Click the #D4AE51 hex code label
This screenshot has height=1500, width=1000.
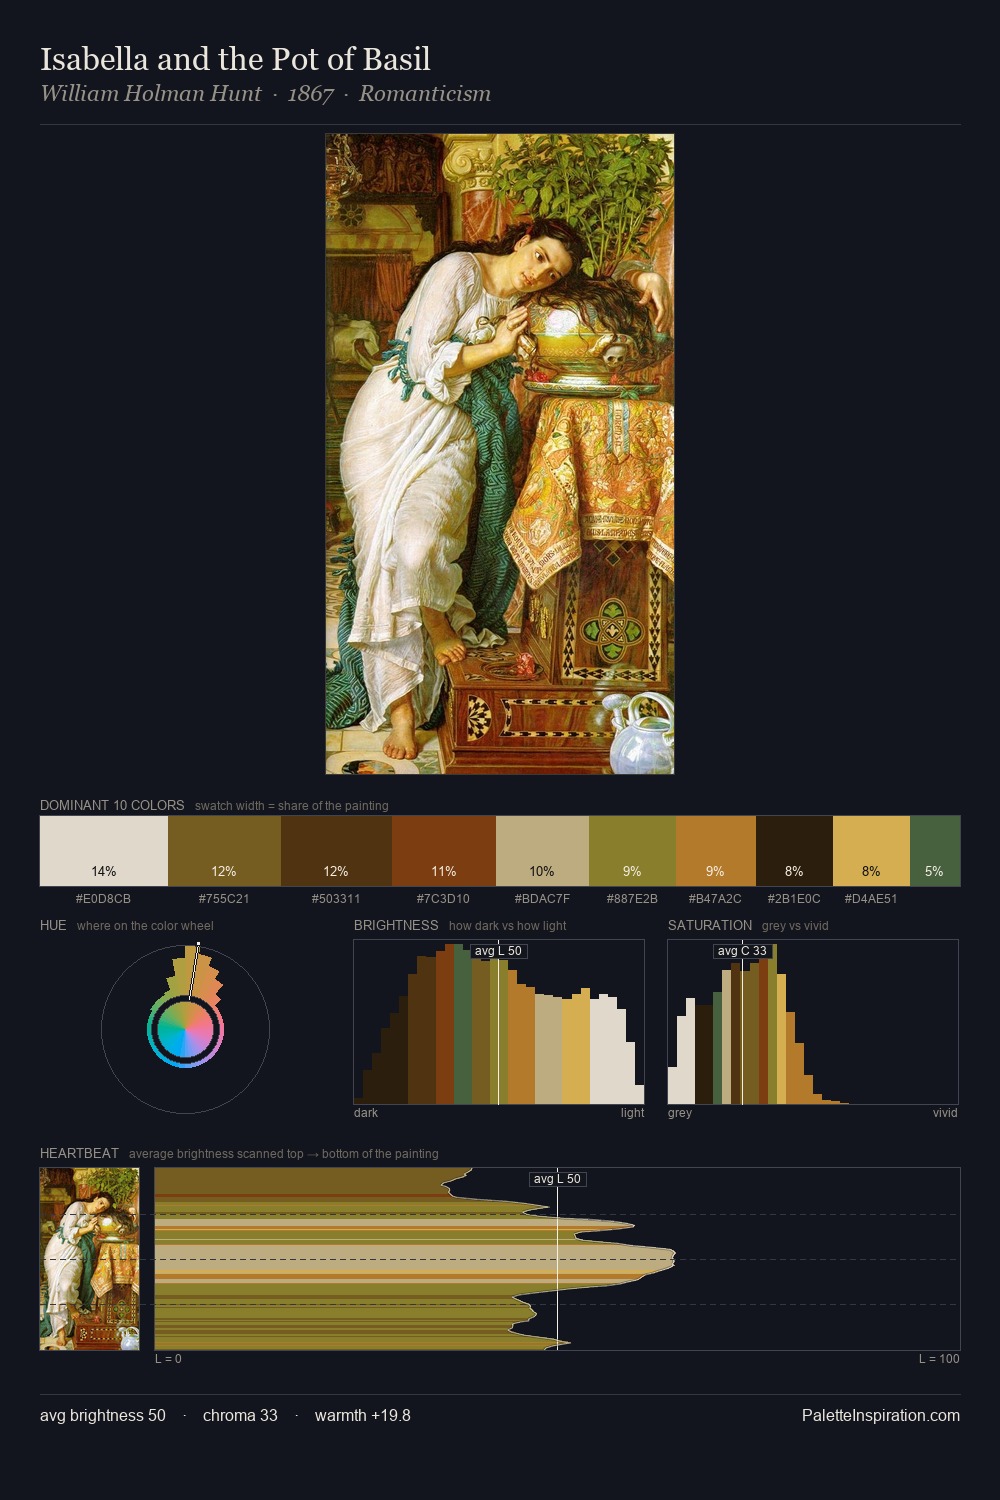pyautogui.click(x=871, y=898)
